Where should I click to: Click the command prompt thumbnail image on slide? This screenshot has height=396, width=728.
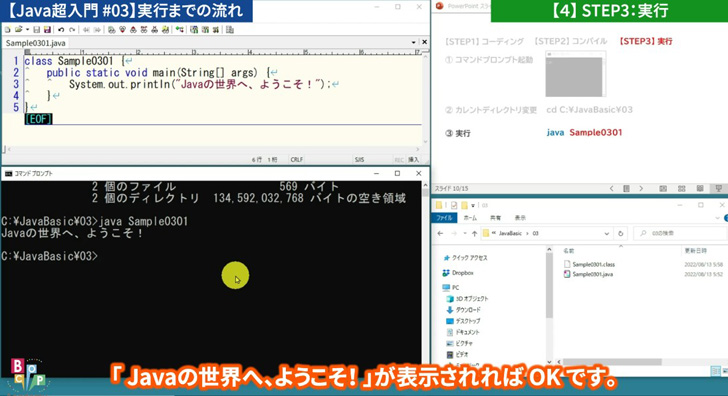coord(576,74)
